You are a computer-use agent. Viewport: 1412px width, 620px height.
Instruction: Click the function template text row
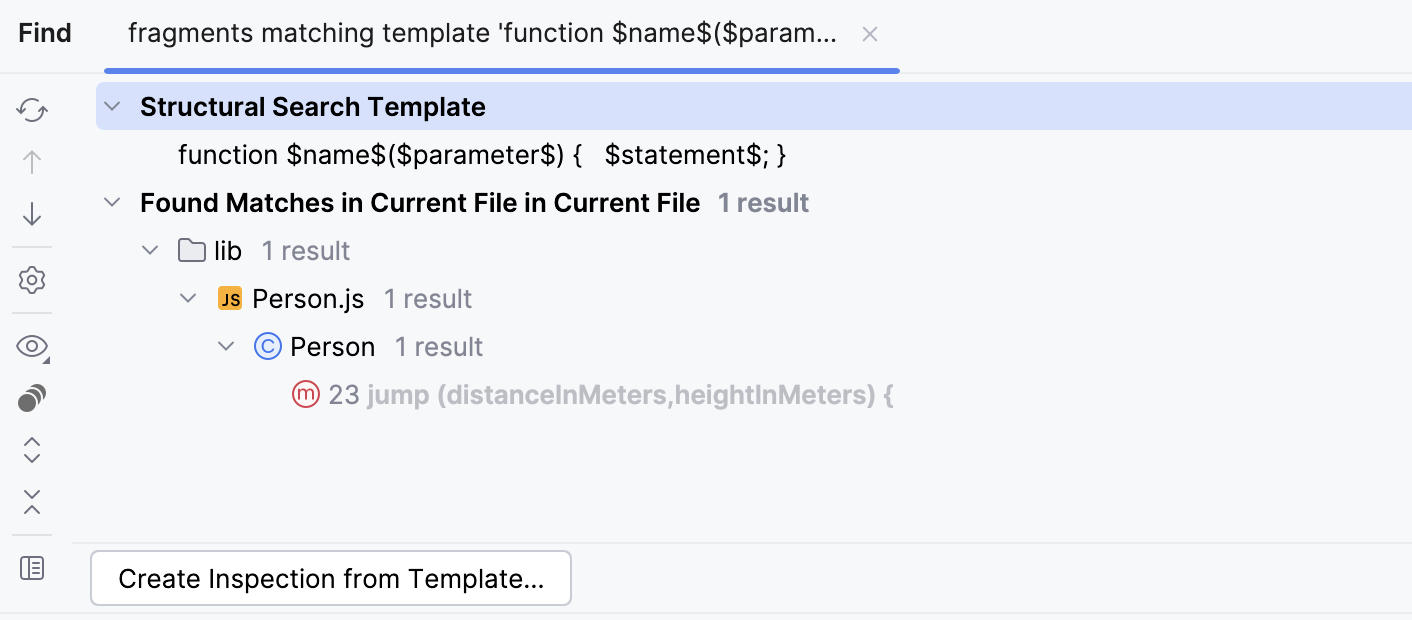click(x=482, y=155)
